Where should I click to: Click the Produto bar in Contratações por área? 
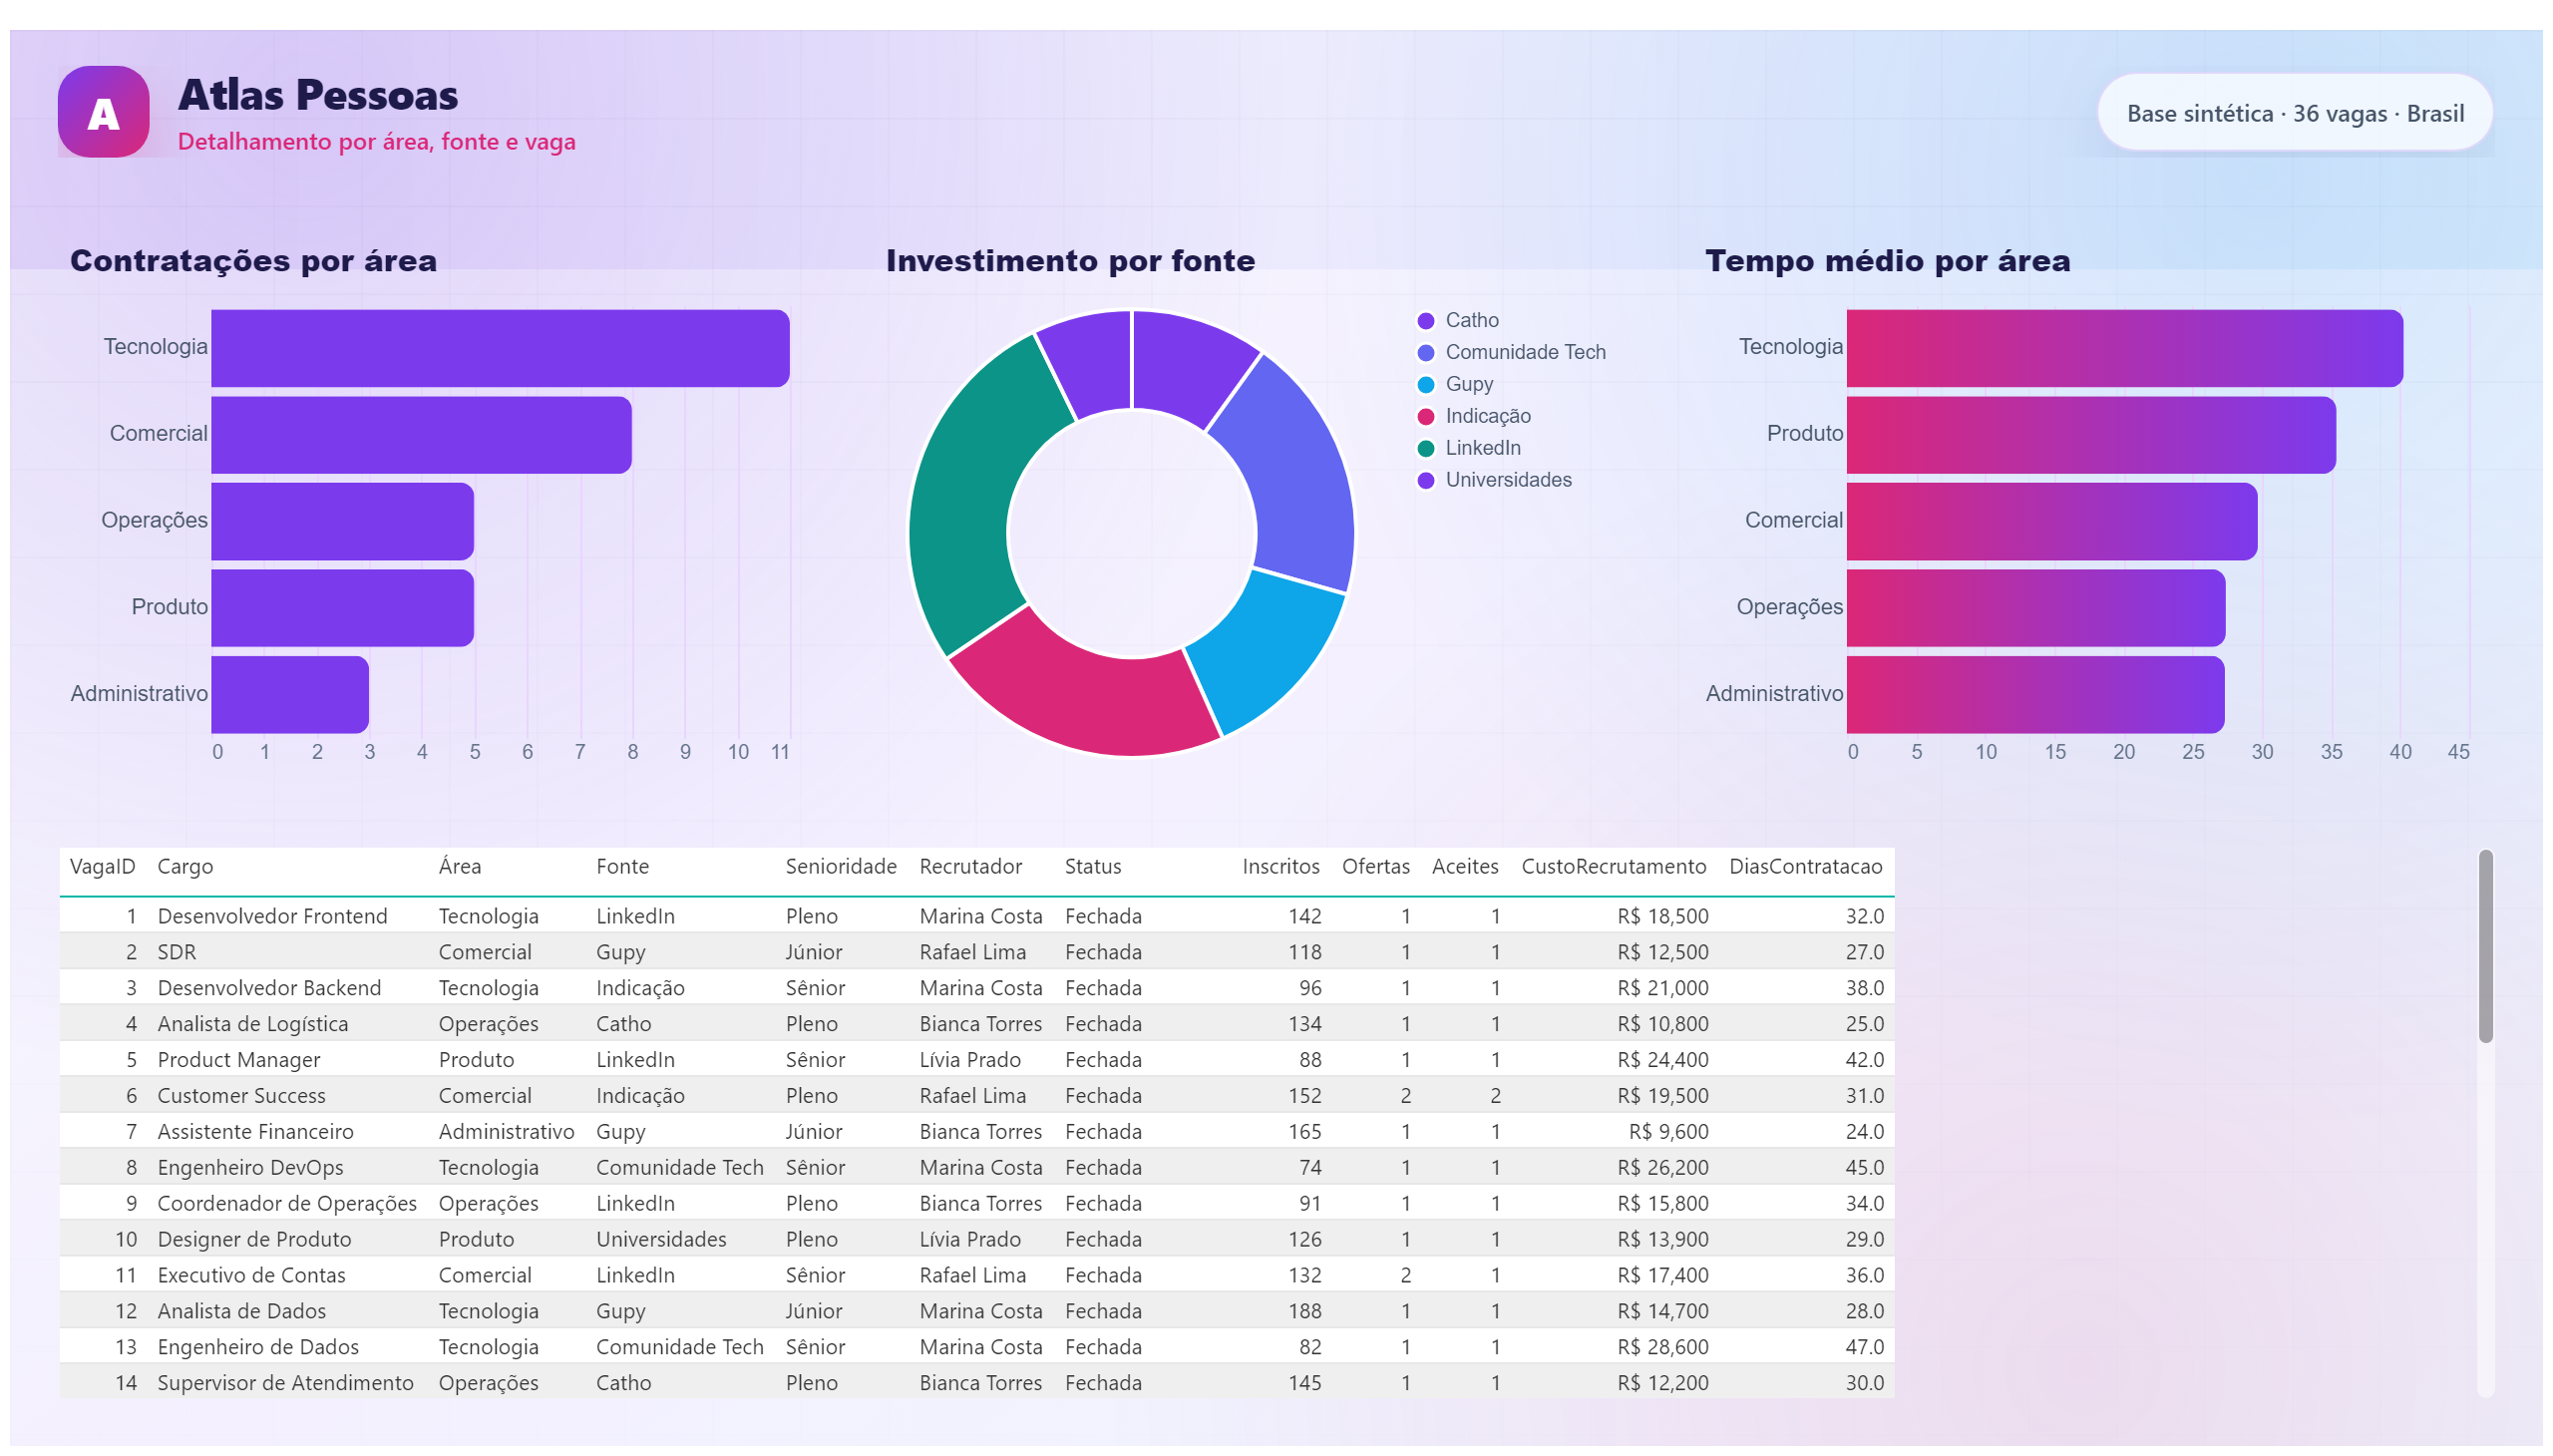pyautogui.click(x=342, y=608)
